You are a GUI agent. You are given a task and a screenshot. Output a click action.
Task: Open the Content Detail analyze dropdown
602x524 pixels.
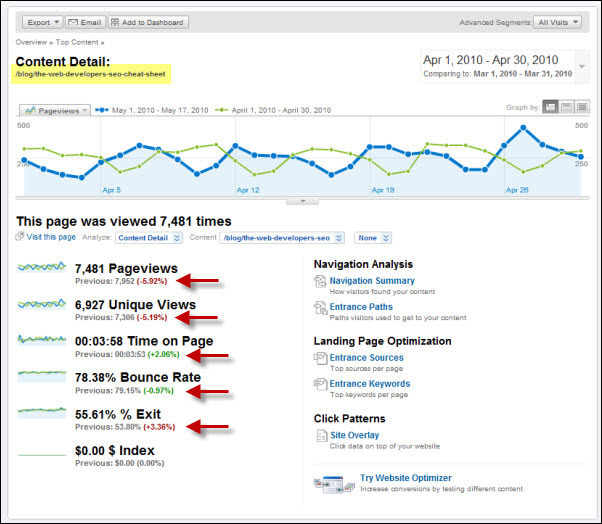(x=149, y=238)
